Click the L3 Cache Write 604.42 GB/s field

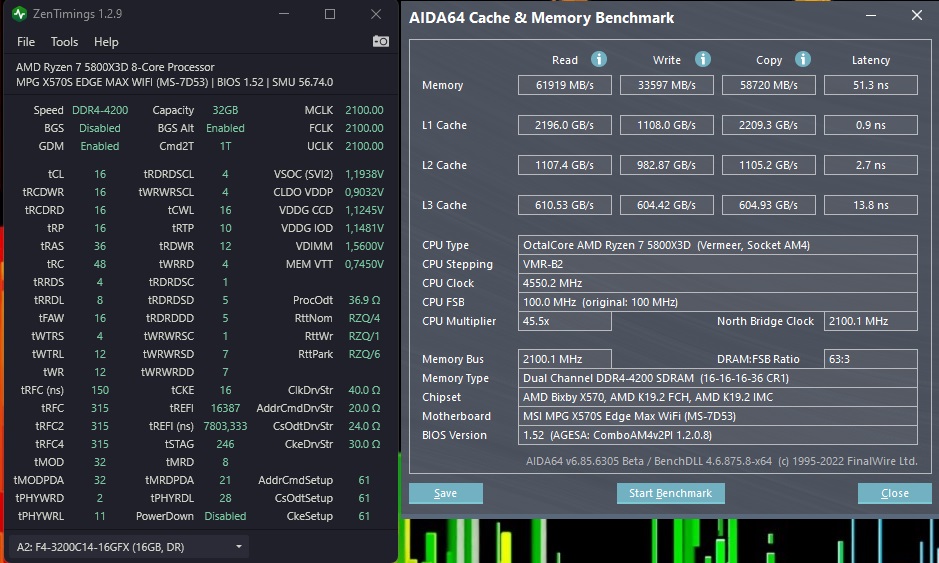[x=667, y=205]
